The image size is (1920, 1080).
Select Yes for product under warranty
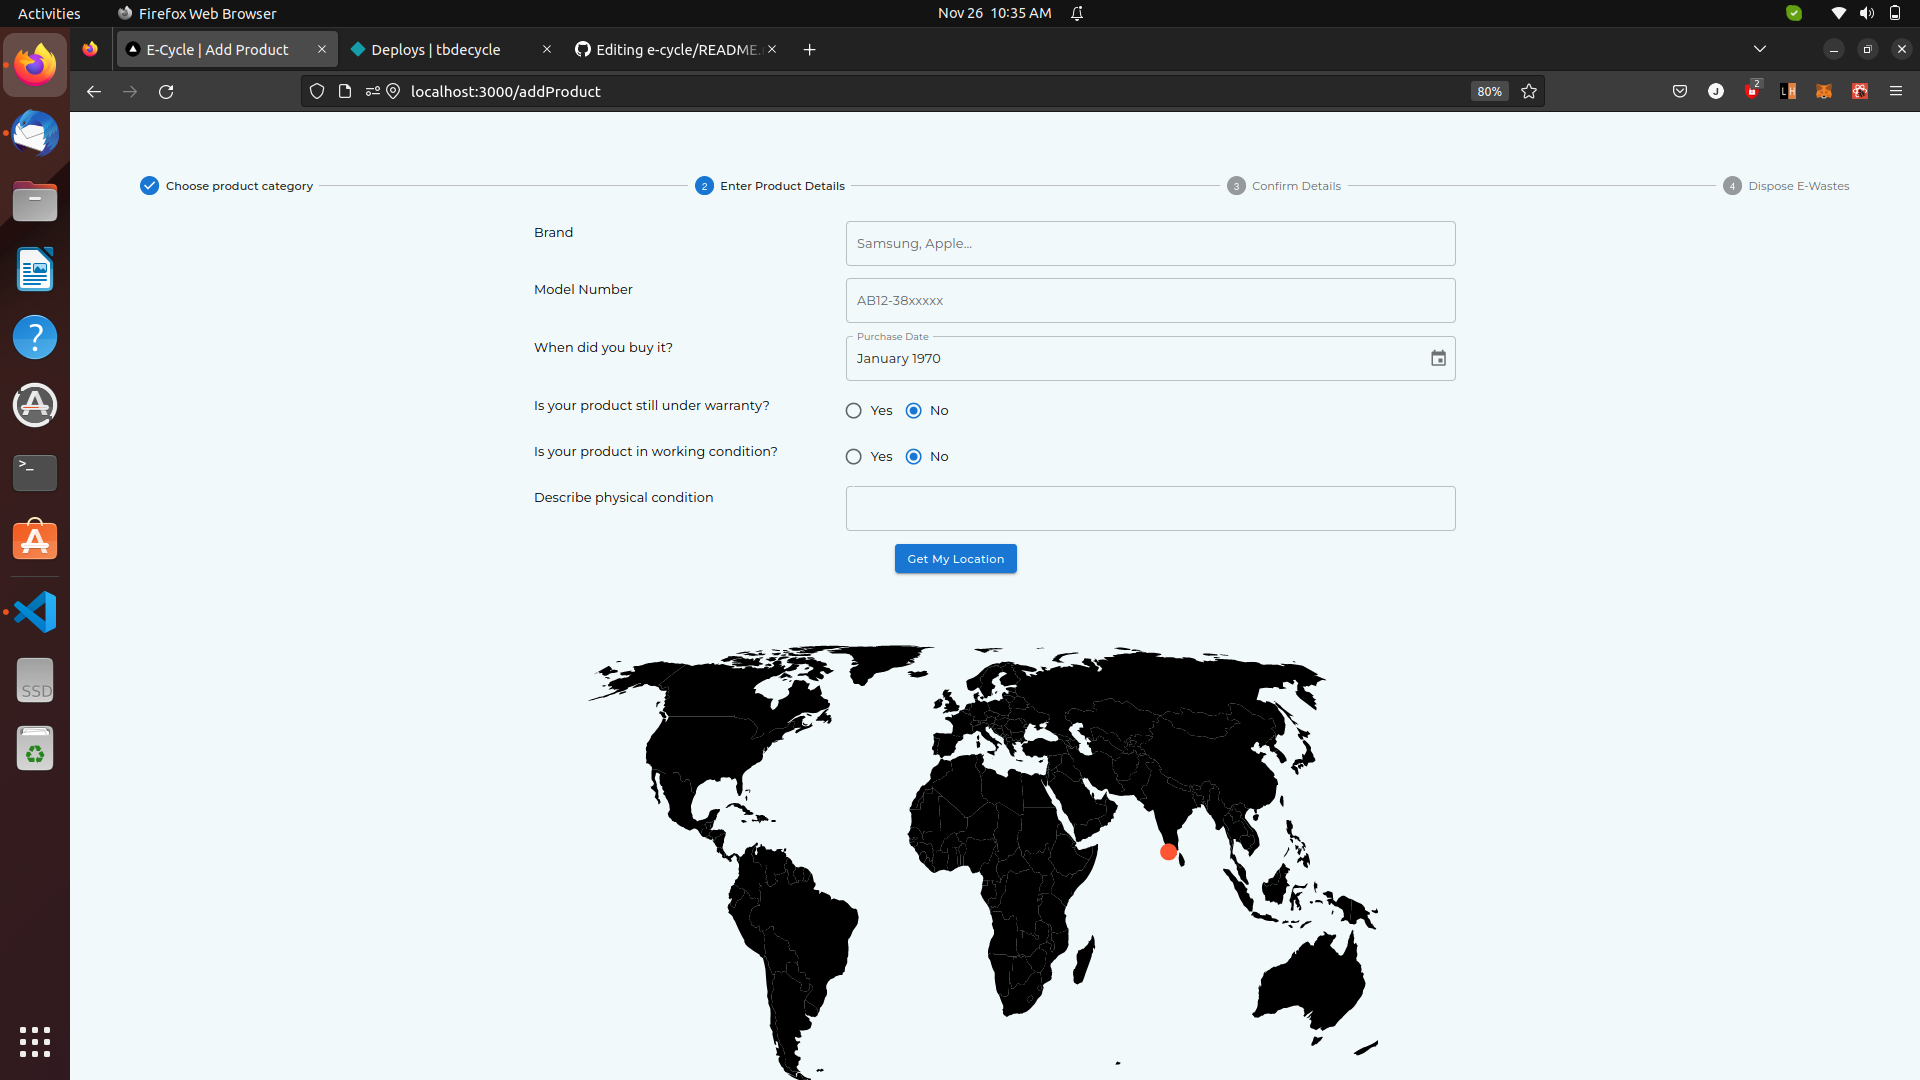854,411
